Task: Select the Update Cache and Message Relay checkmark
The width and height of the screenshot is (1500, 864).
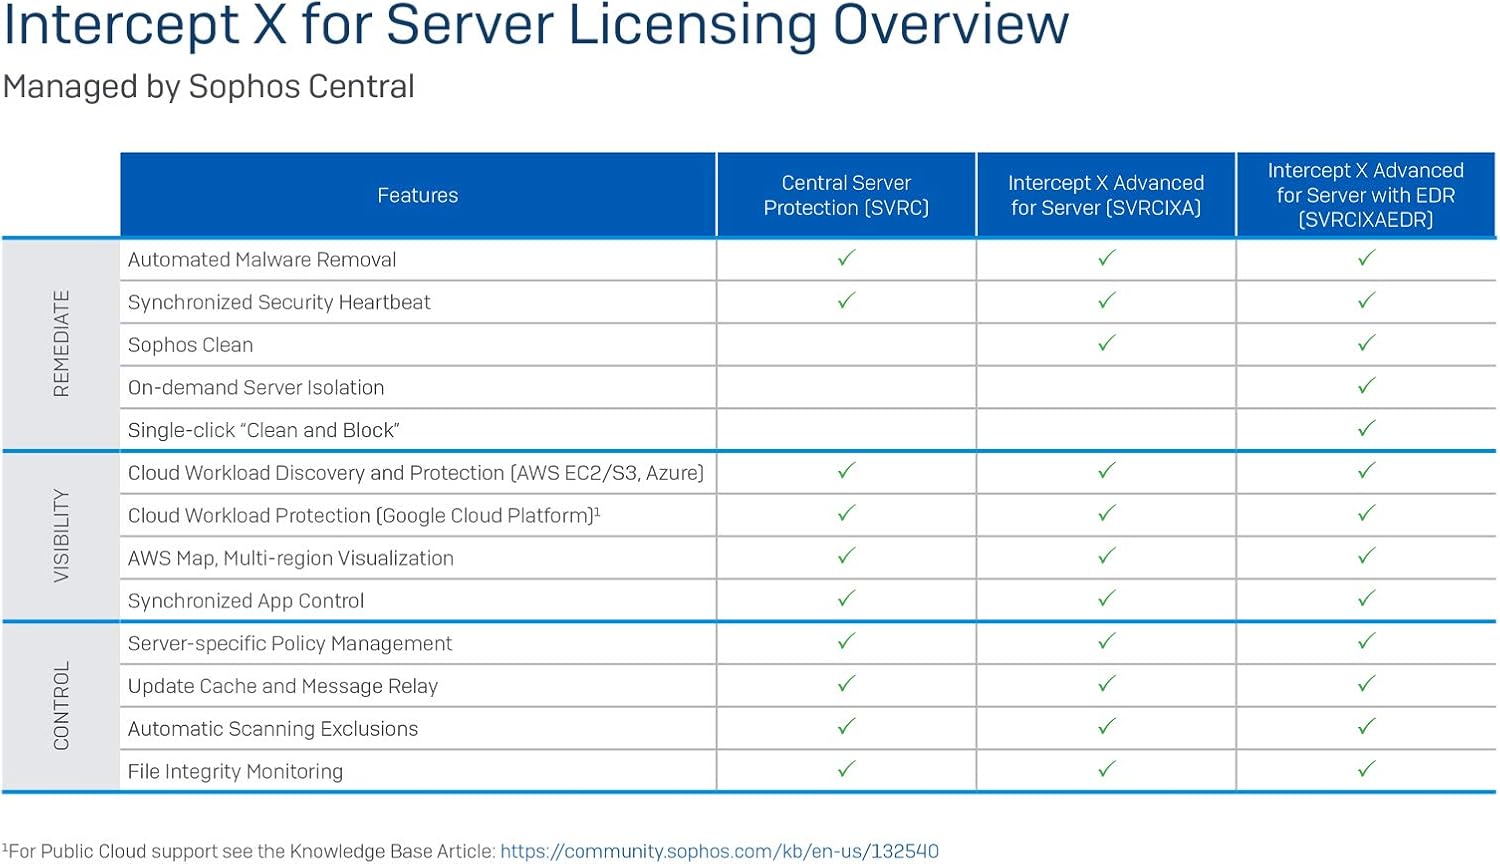Action: [x=845, y=685]
